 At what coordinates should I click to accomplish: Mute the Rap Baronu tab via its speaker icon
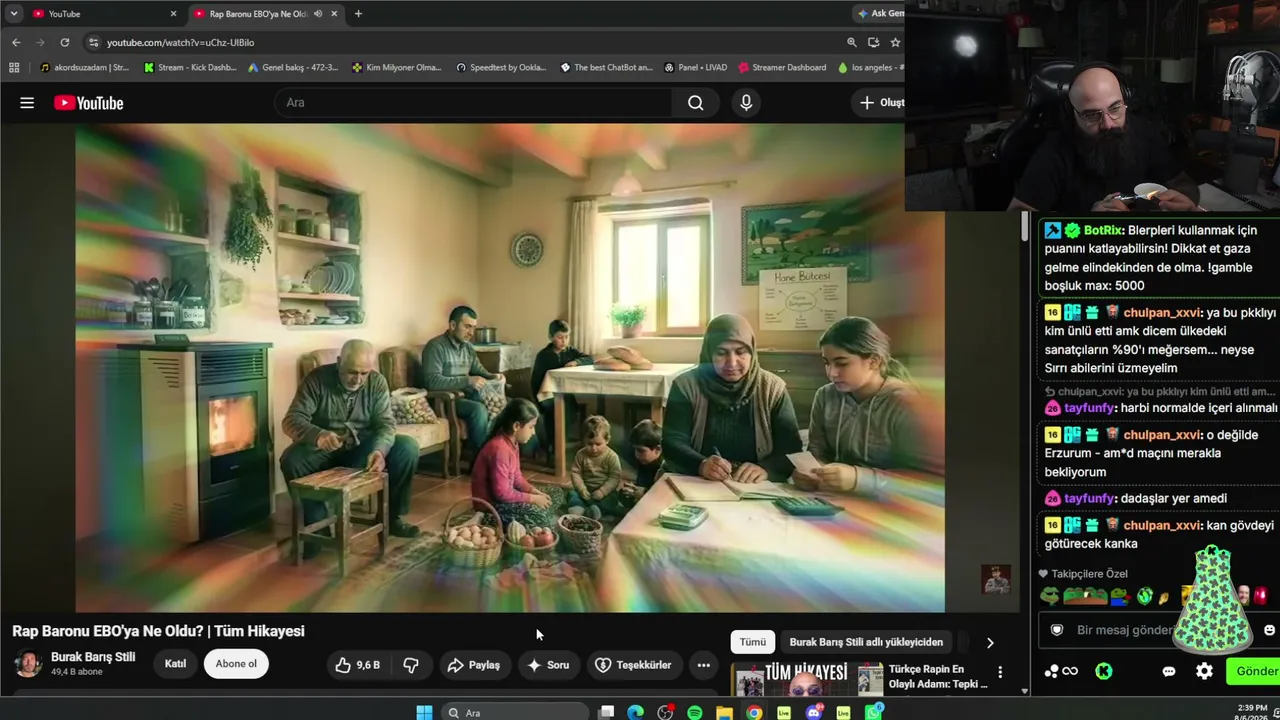318,14
